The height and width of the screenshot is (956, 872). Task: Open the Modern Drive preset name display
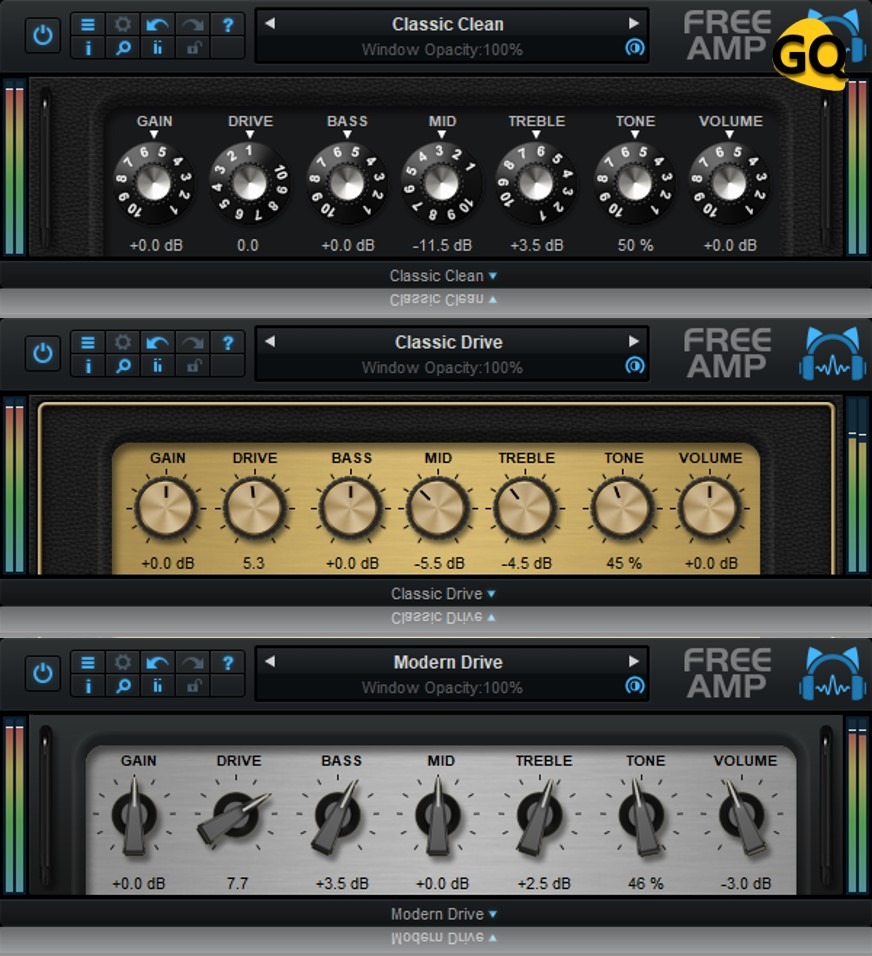pyautogui.click(x=448, y=662)
